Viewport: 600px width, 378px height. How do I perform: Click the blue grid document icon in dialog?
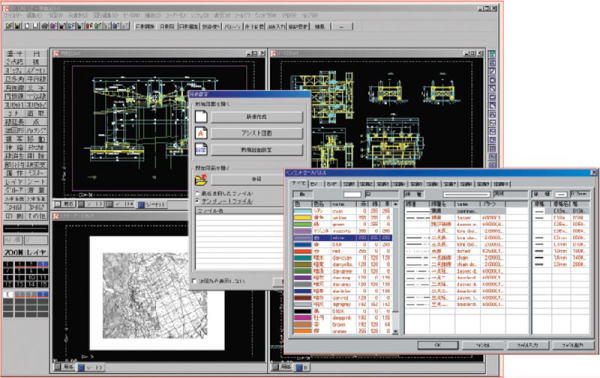click(201, 150)
